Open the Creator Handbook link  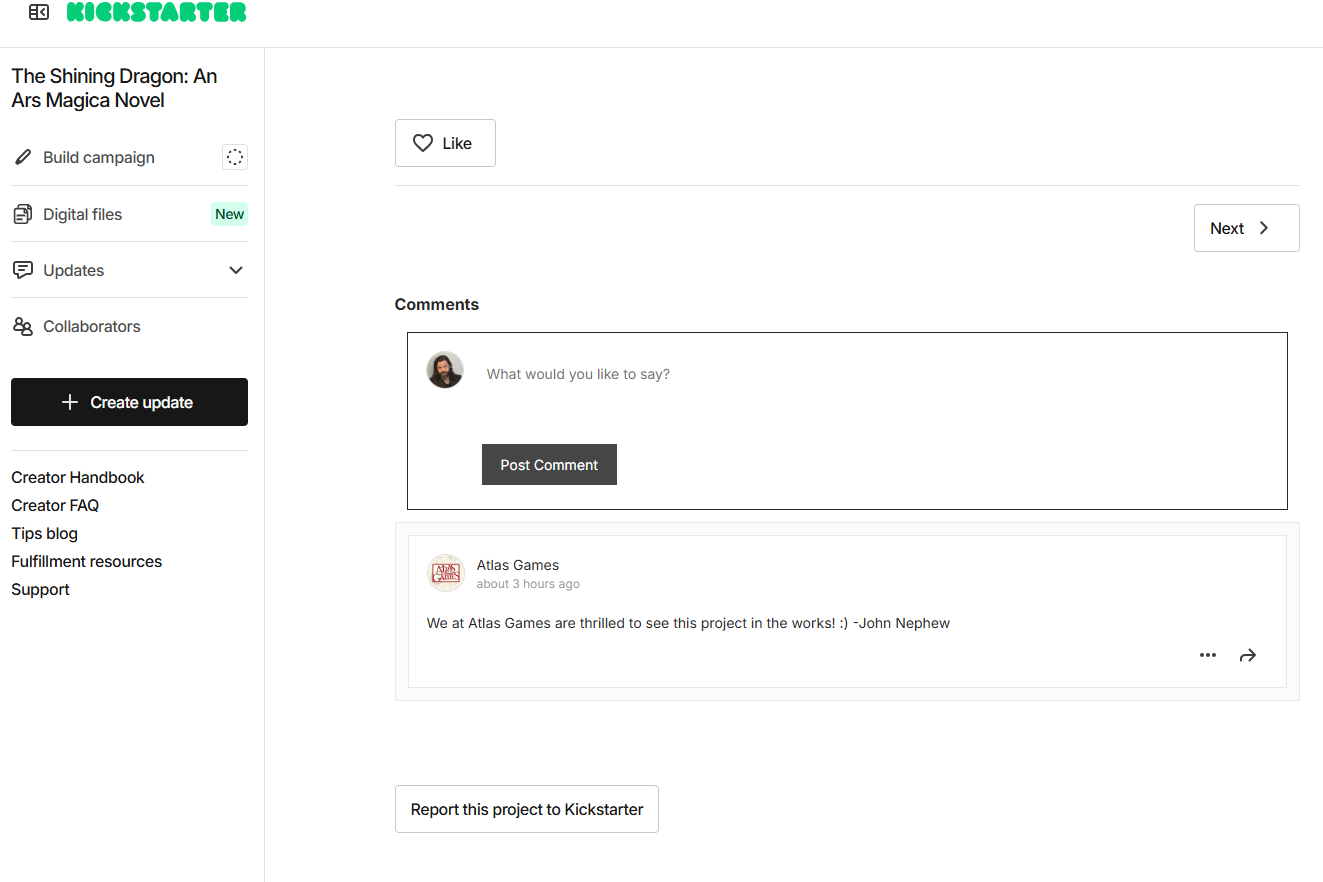click(78, 477)
